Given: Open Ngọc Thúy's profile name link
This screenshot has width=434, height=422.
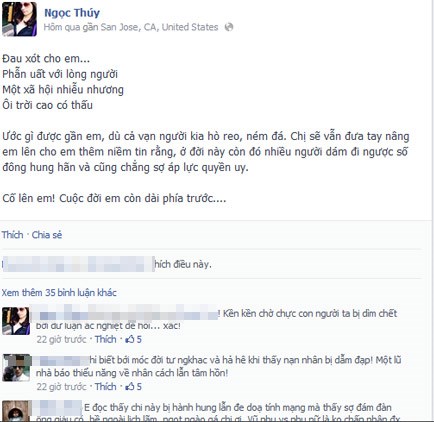Looking at the screenshot, I should 72,13.
